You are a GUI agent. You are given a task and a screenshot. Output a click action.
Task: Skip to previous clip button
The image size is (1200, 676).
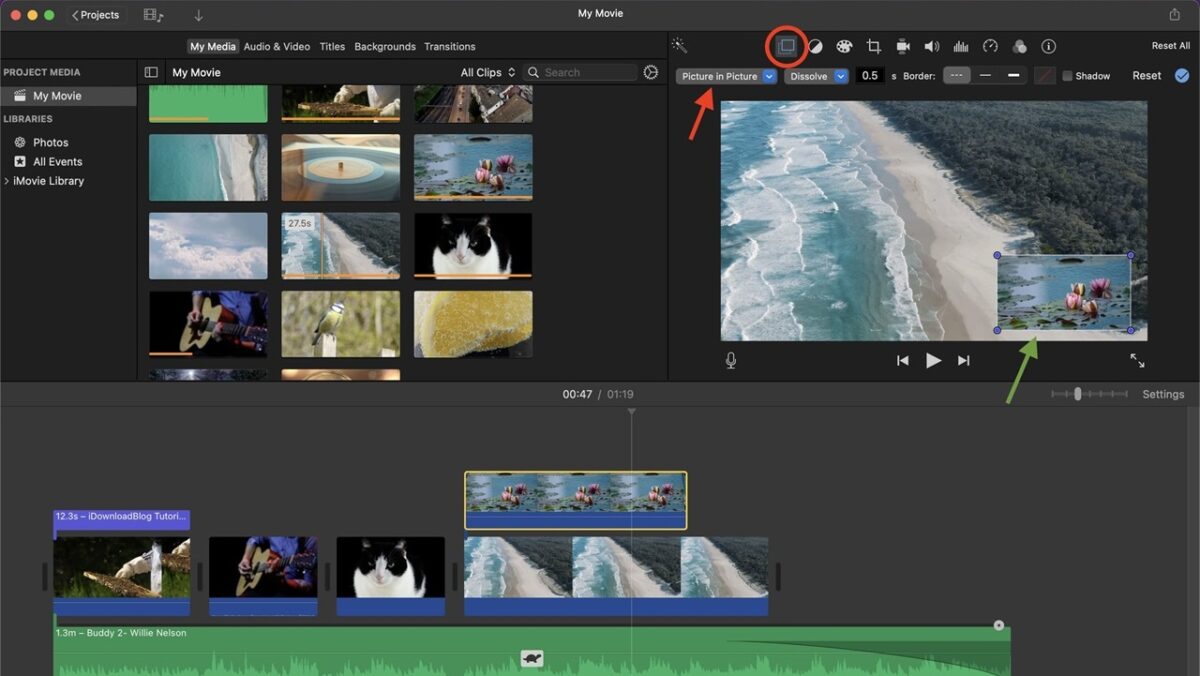point(903,361)
